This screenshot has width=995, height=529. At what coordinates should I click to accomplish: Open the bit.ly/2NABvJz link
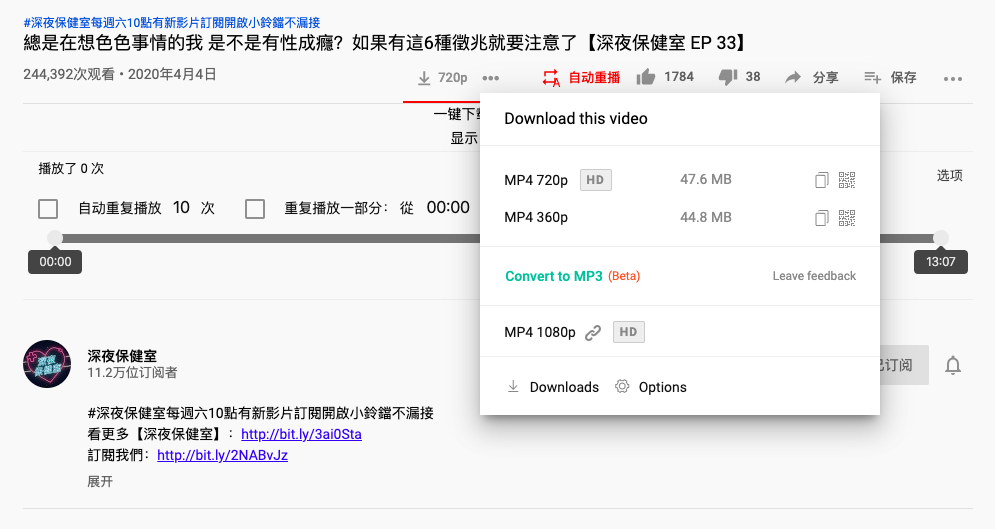point(223,455)
